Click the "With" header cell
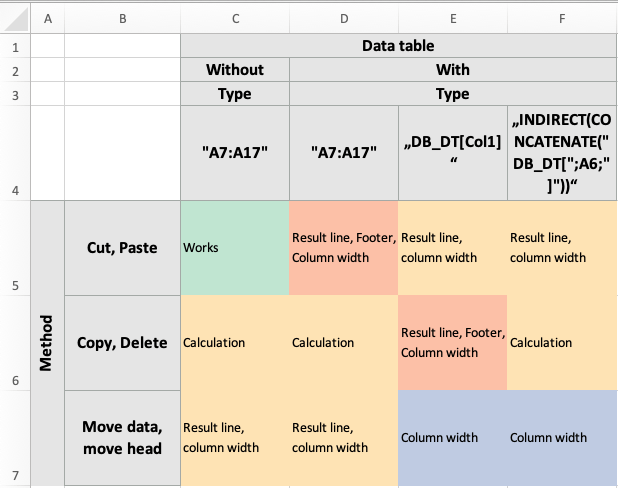 [453, 70]
